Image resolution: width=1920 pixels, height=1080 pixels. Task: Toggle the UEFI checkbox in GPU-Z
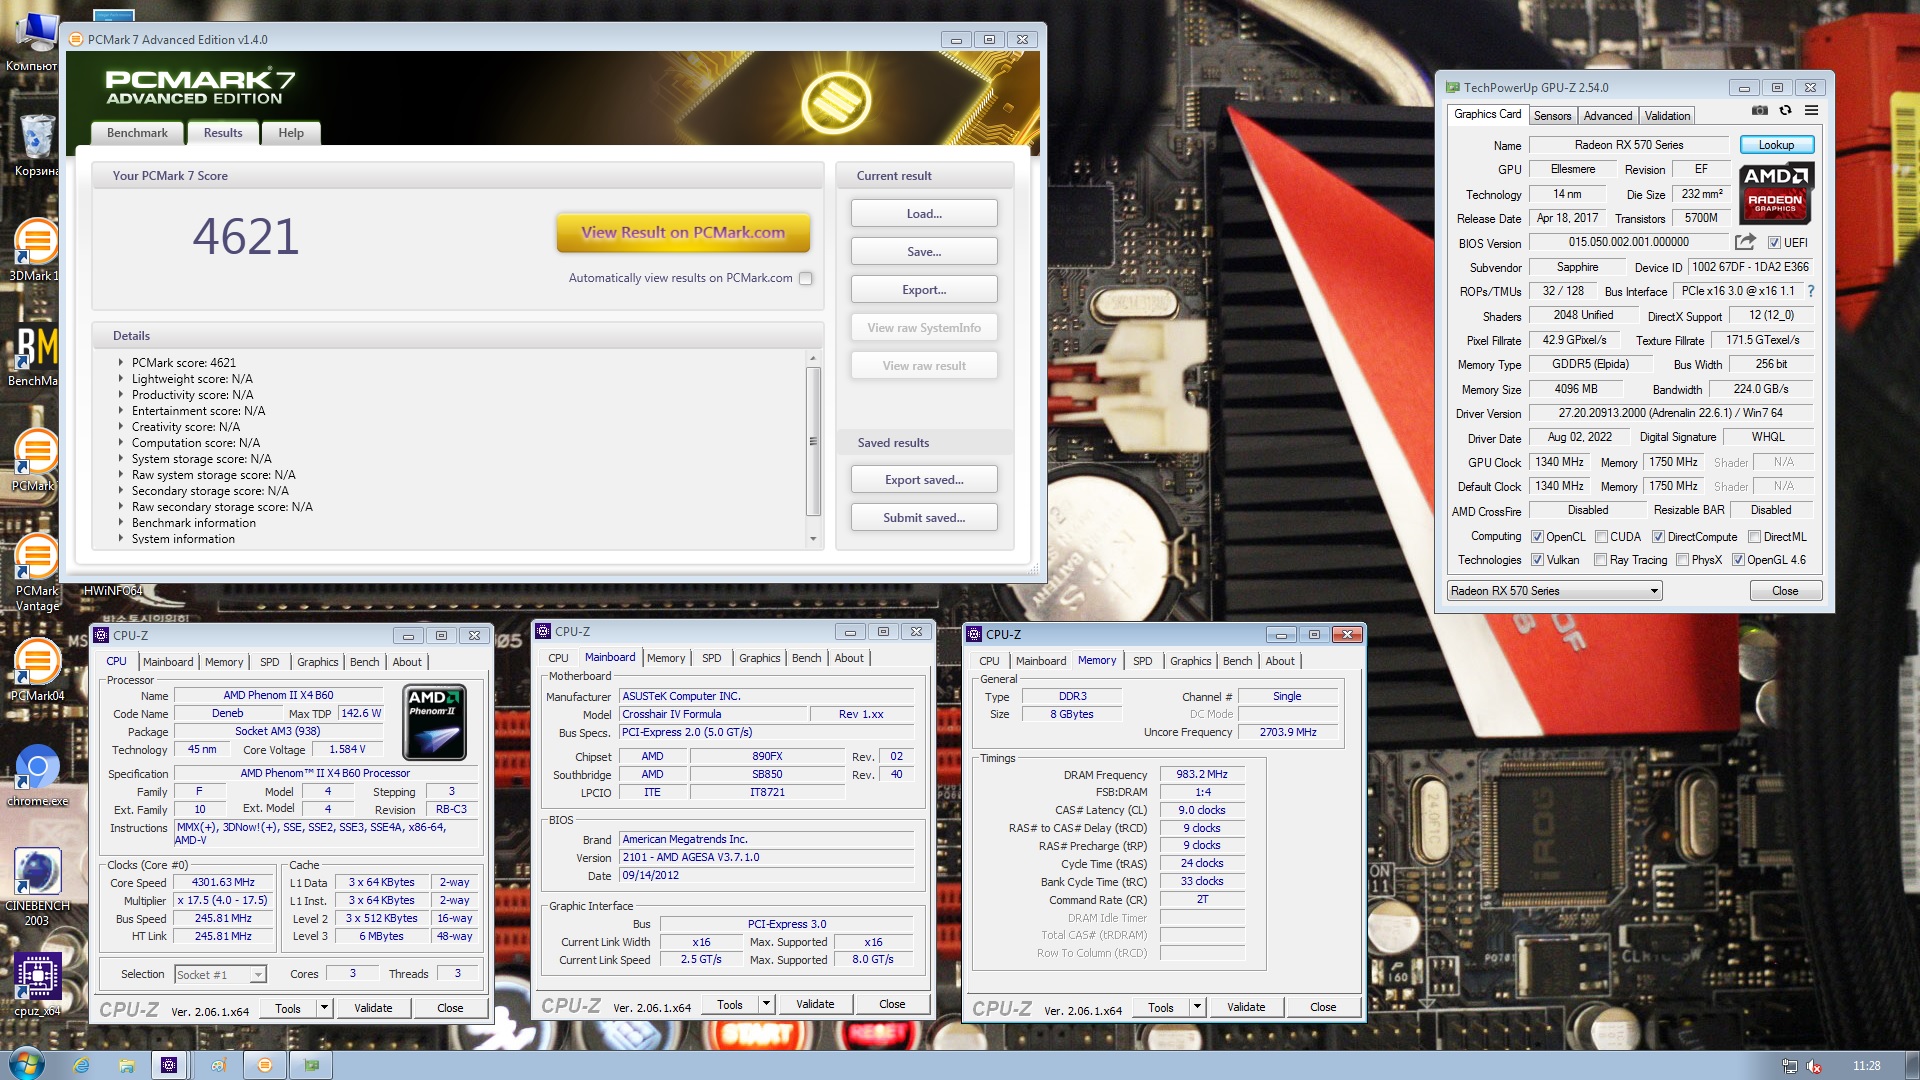pyautogui.click(x=1774, y=243)
